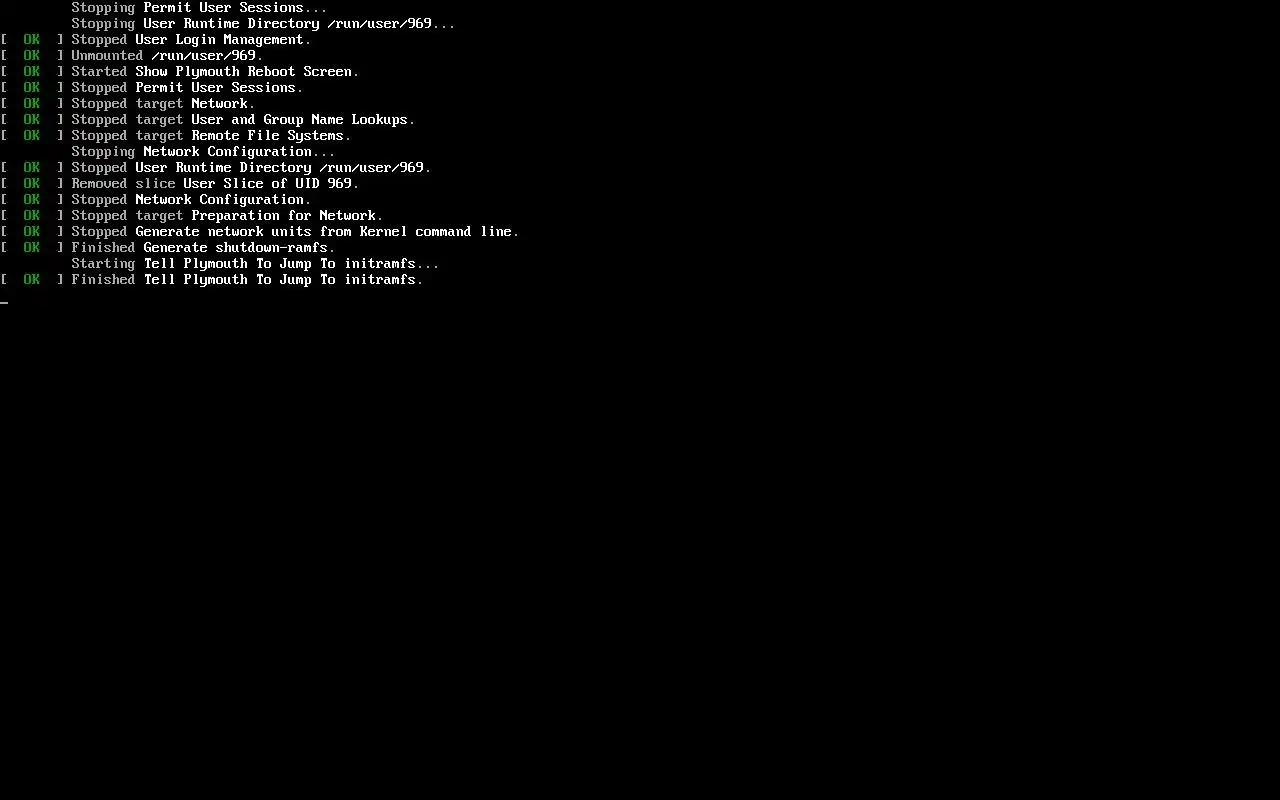Click 'Finished Generate shutdown-ramfs.' line

point(203,248)
